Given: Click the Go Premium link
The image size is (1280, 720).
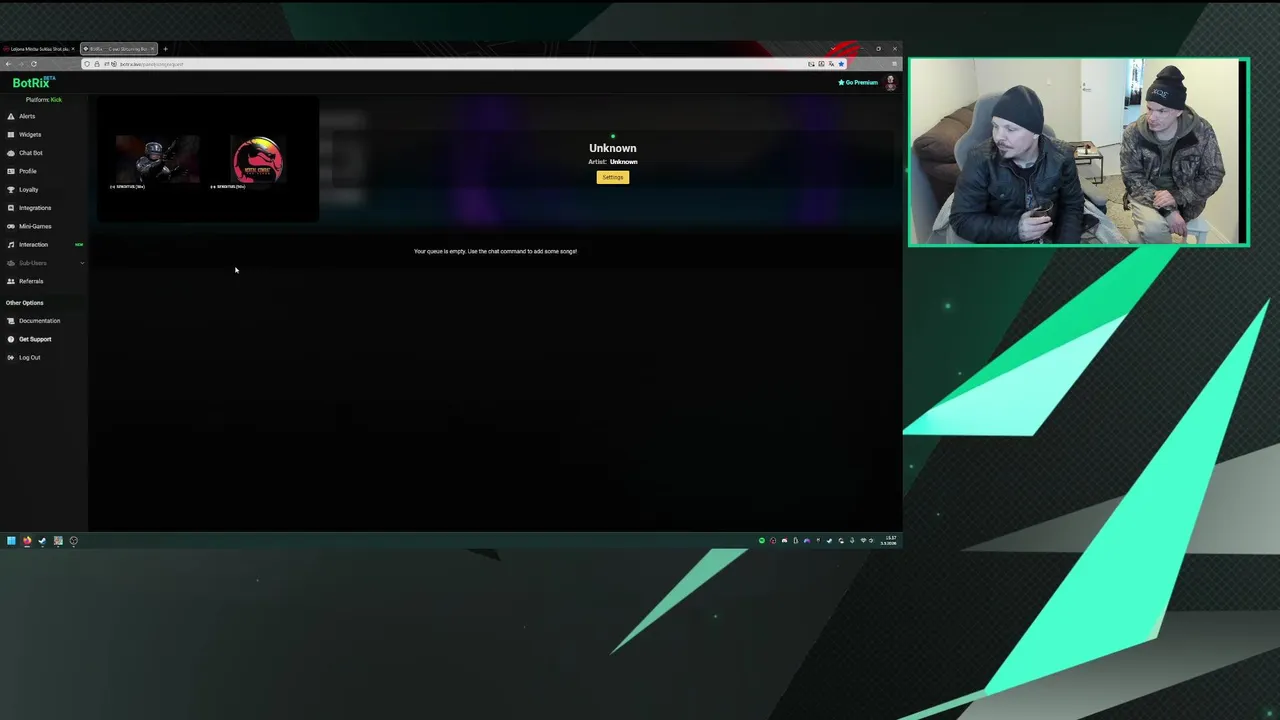Looking at the screenshot, I should coord(858,83).
